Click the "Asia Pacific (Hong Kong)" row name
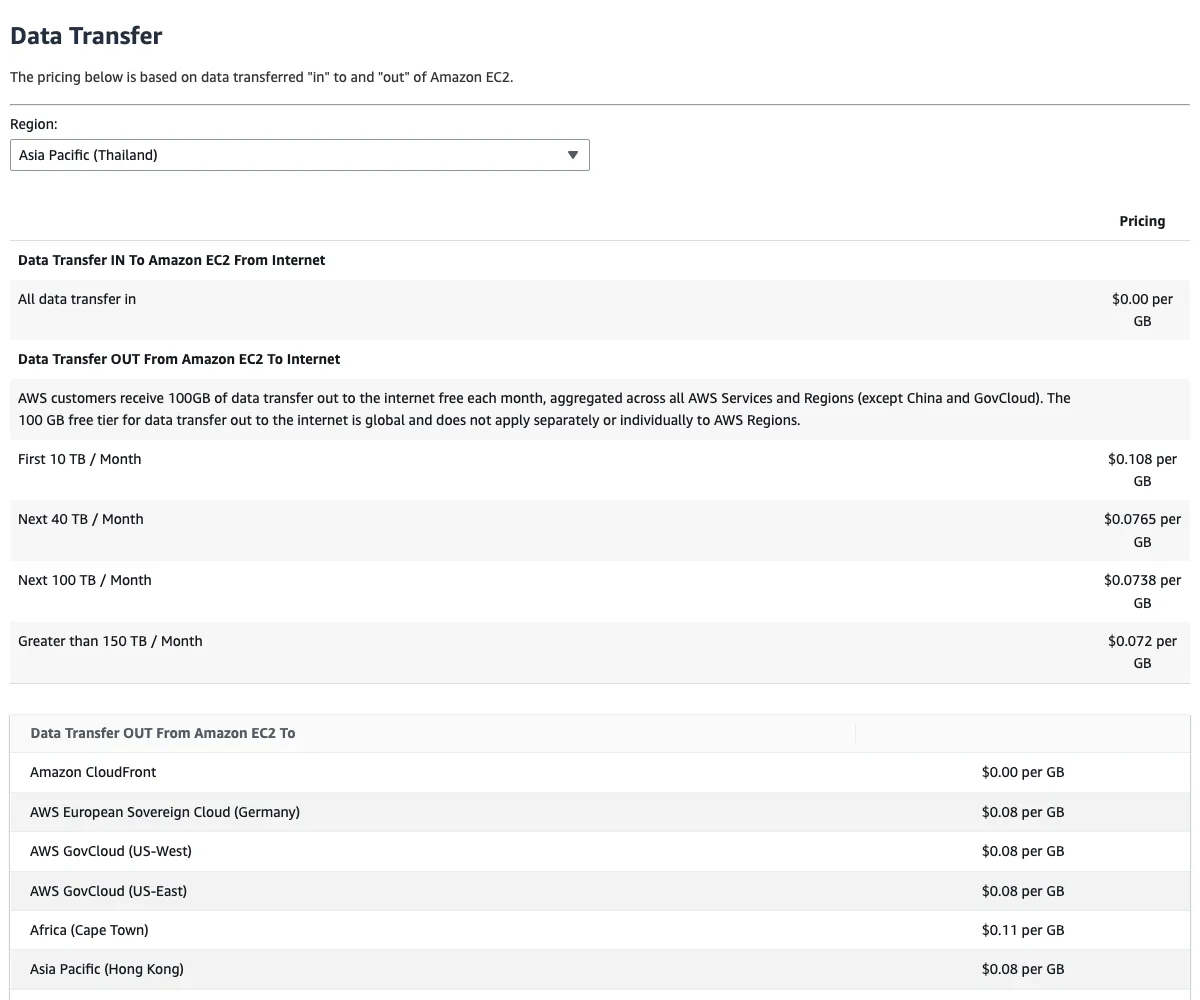1200x1000 pixels. 107,969
